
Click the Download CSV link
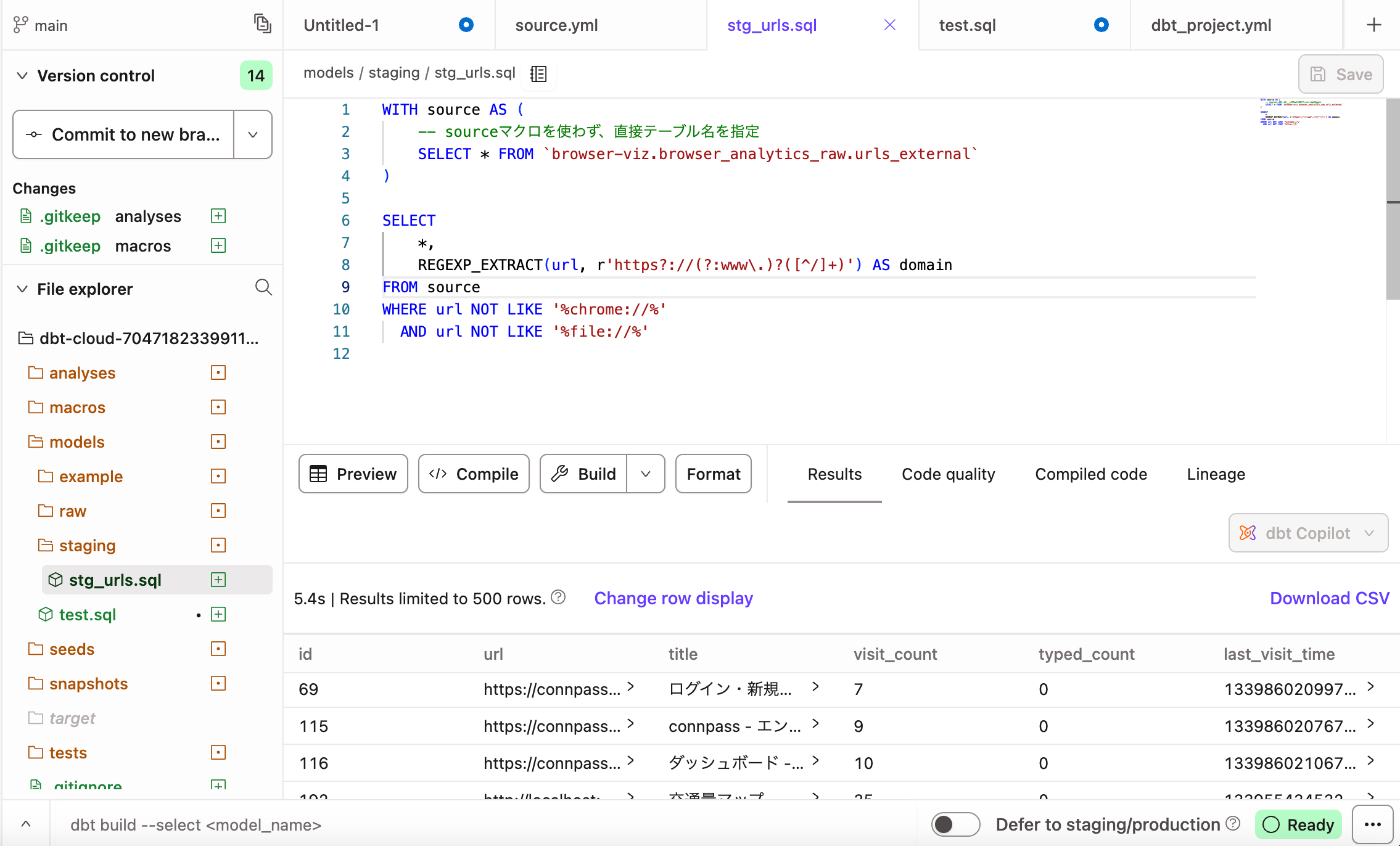(1330, 598)
